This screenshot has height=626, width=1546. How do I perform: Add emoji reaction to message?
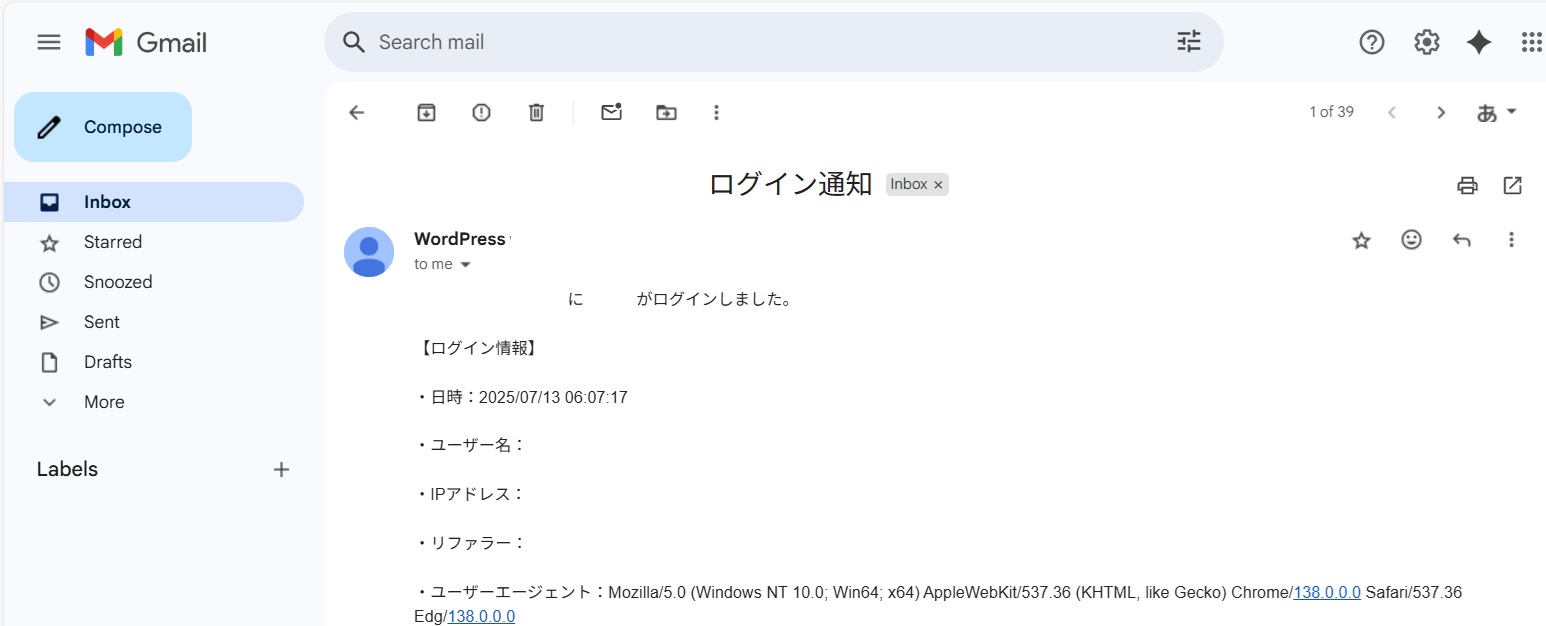[x=1411, y=240]
